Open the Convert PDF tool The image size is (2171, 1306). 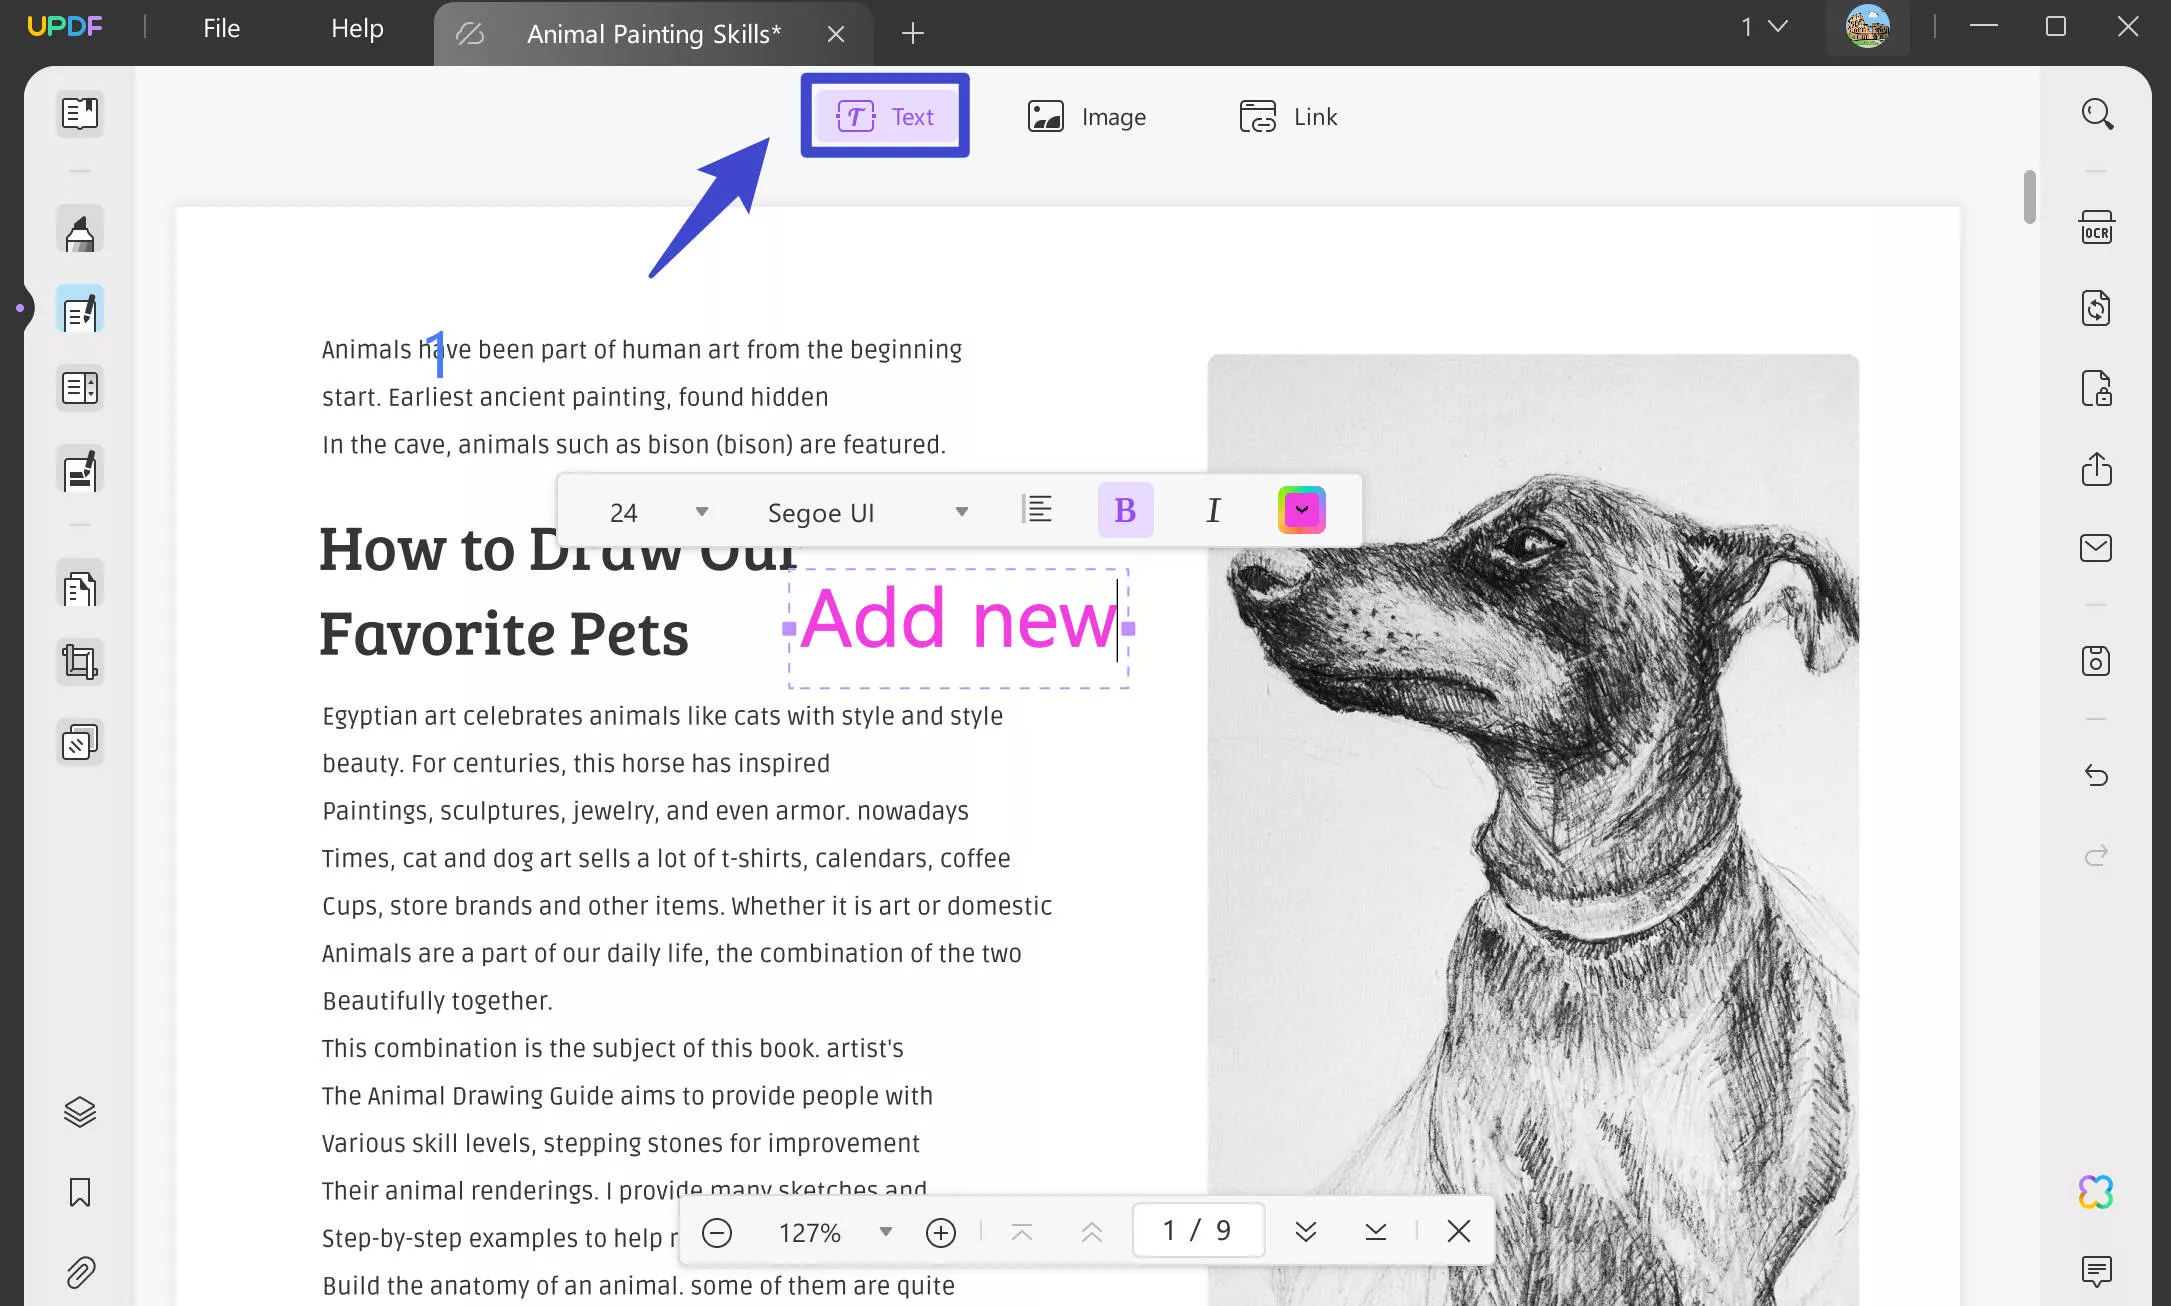point(2097,308)
